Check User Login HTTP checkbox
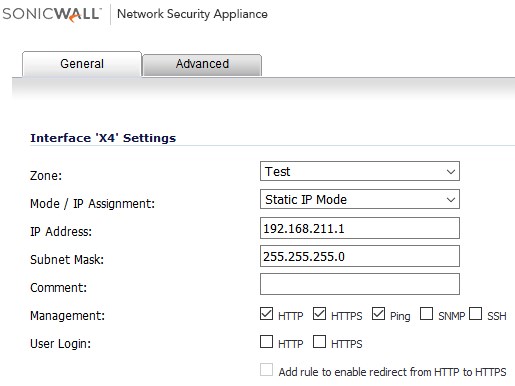This screenshot has width=515, height=386. click(x=266, y=342)
